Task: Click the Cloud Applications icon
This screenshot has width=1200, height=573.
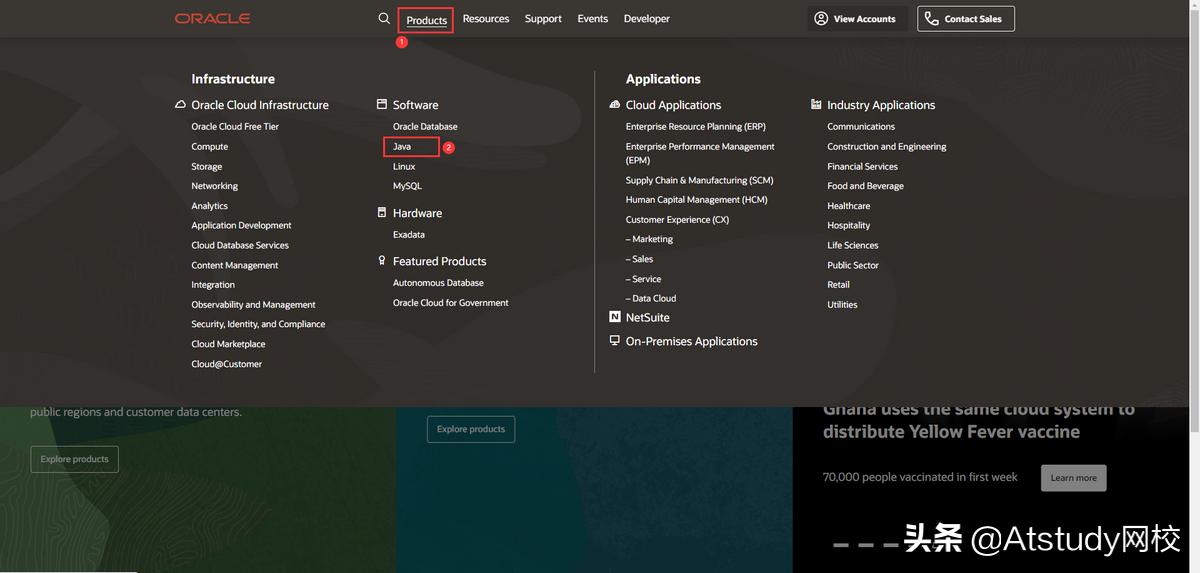Action: (x=615, y=104)
